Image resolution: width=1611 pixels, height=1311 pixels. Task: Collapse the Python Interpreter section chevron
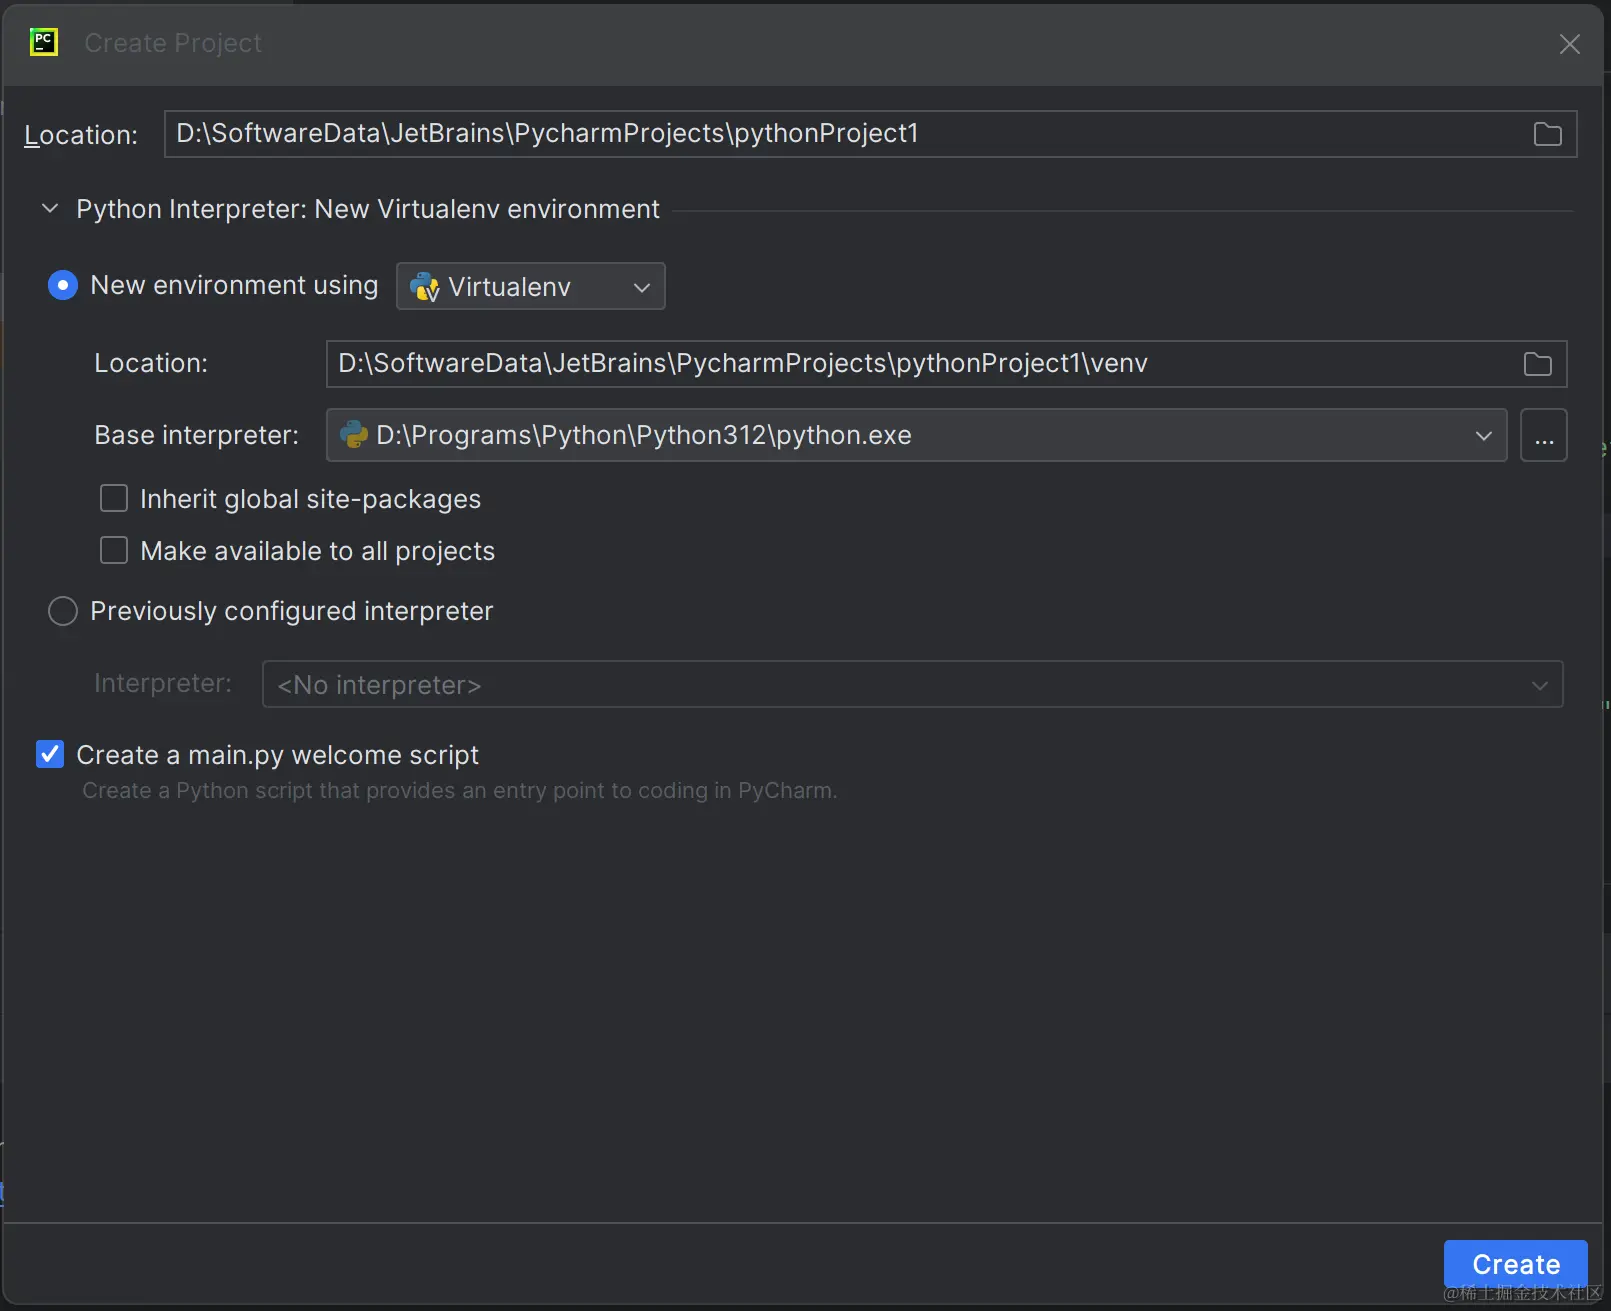(x=50, y=209)
